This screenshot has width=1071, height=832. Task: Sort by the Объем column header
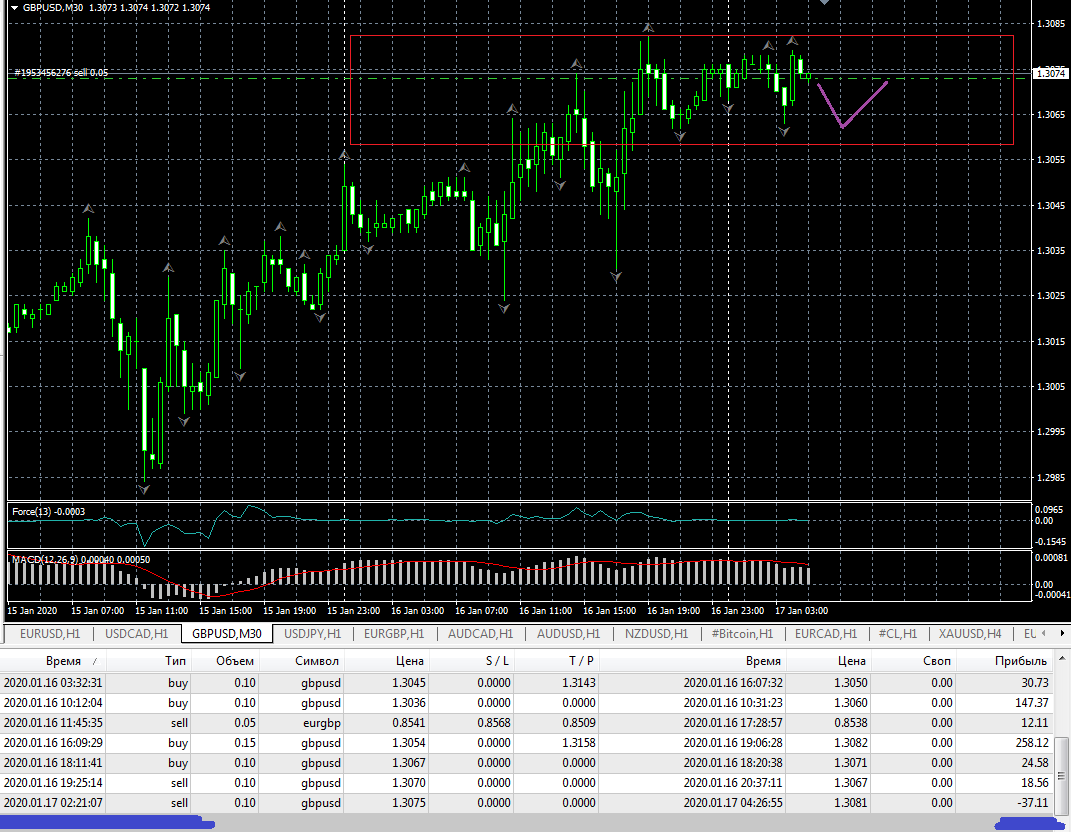pos(236,661)
